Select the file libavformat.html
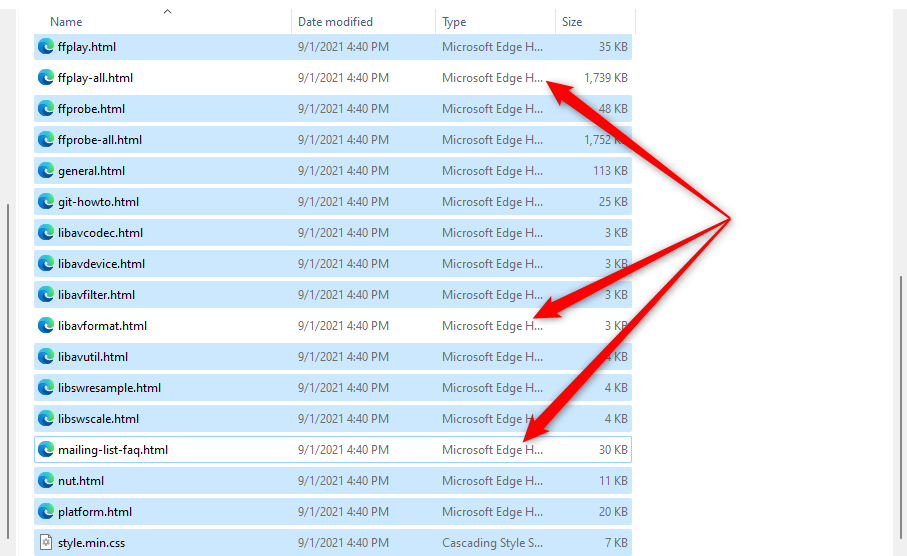This screenshot has height=556, width=907. (x=333, y=326)
